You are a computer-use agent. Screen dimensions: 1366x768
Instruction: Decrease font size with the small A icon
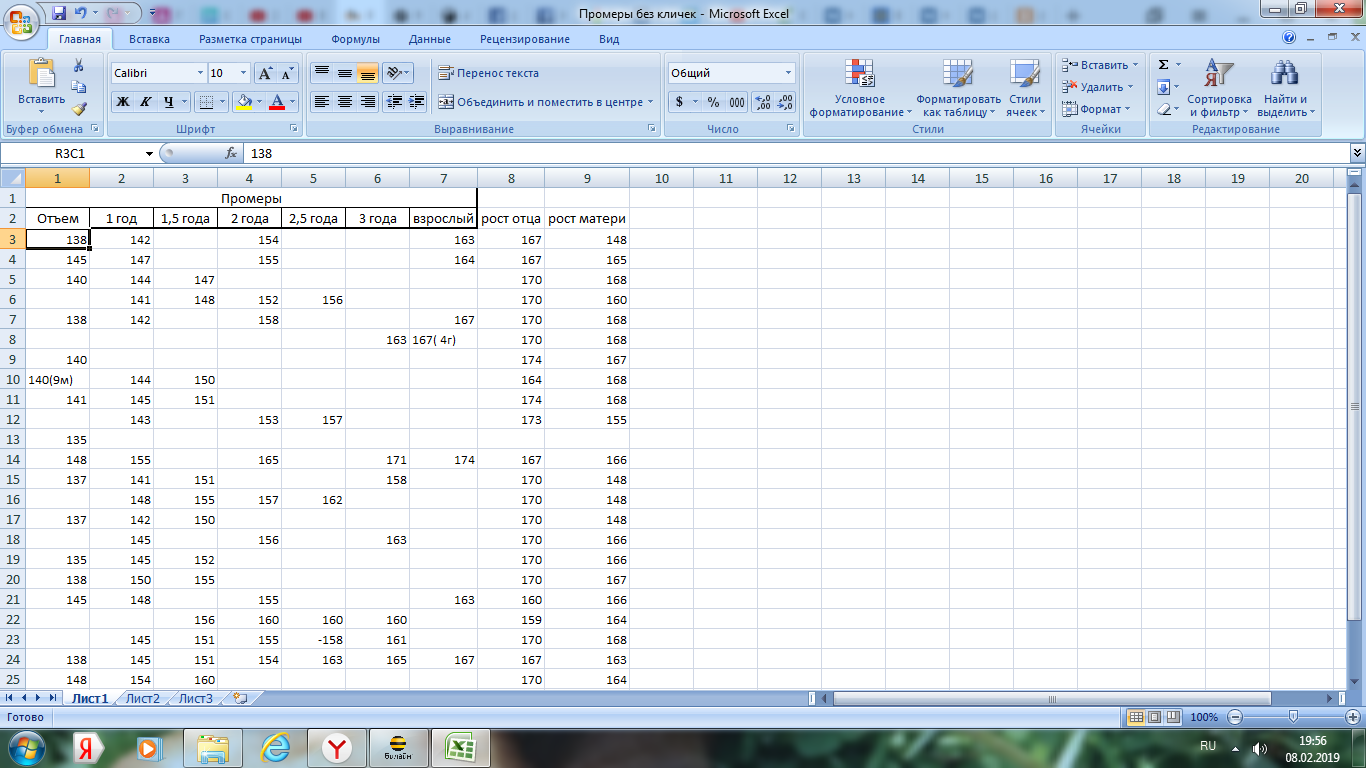tap(287, 73)
